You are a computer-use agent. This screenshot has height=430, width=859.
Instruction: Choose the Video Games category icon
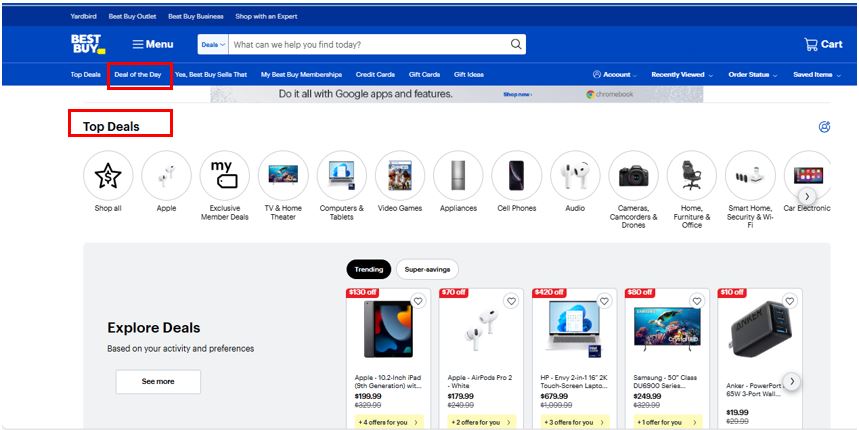tap(400, 177)
